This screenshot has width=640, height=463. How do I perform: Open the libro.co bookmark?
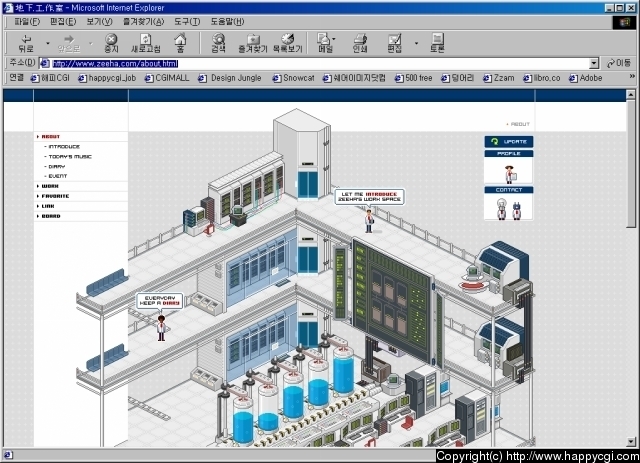tap(542, 78)
